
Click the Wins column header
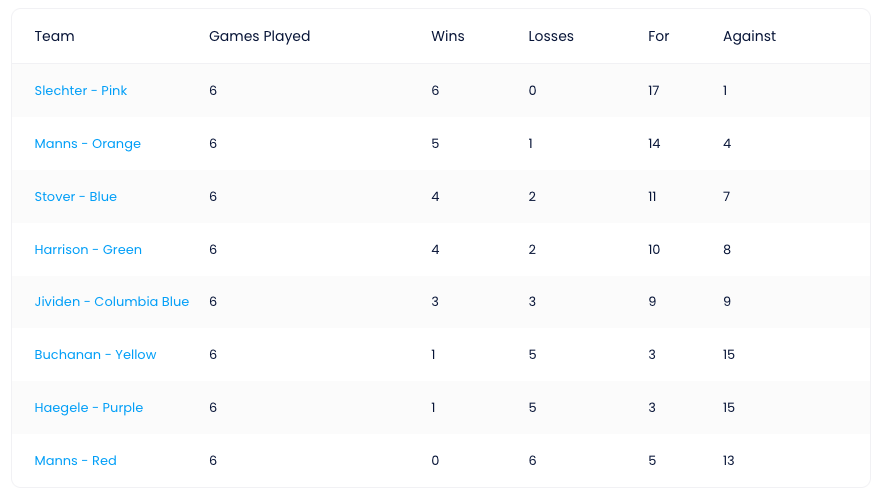click(x=448, y=36)
